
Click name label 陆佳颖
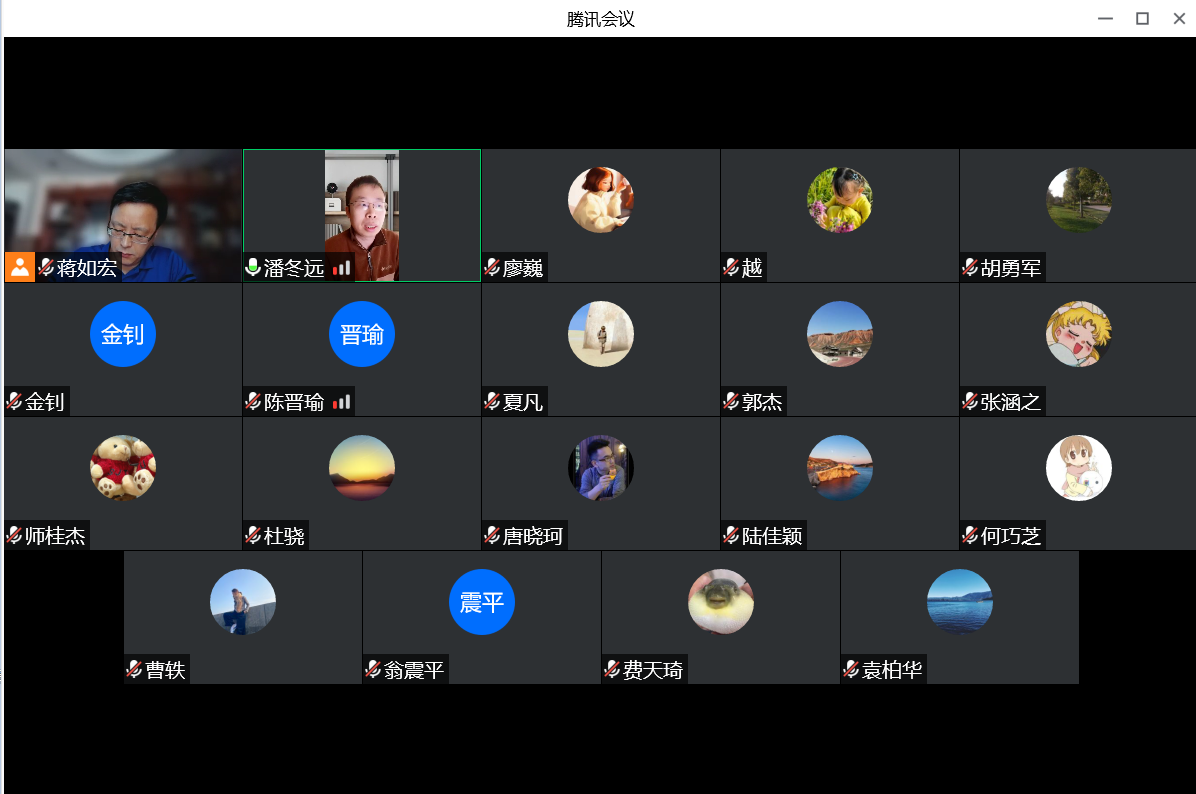point(772,536)
